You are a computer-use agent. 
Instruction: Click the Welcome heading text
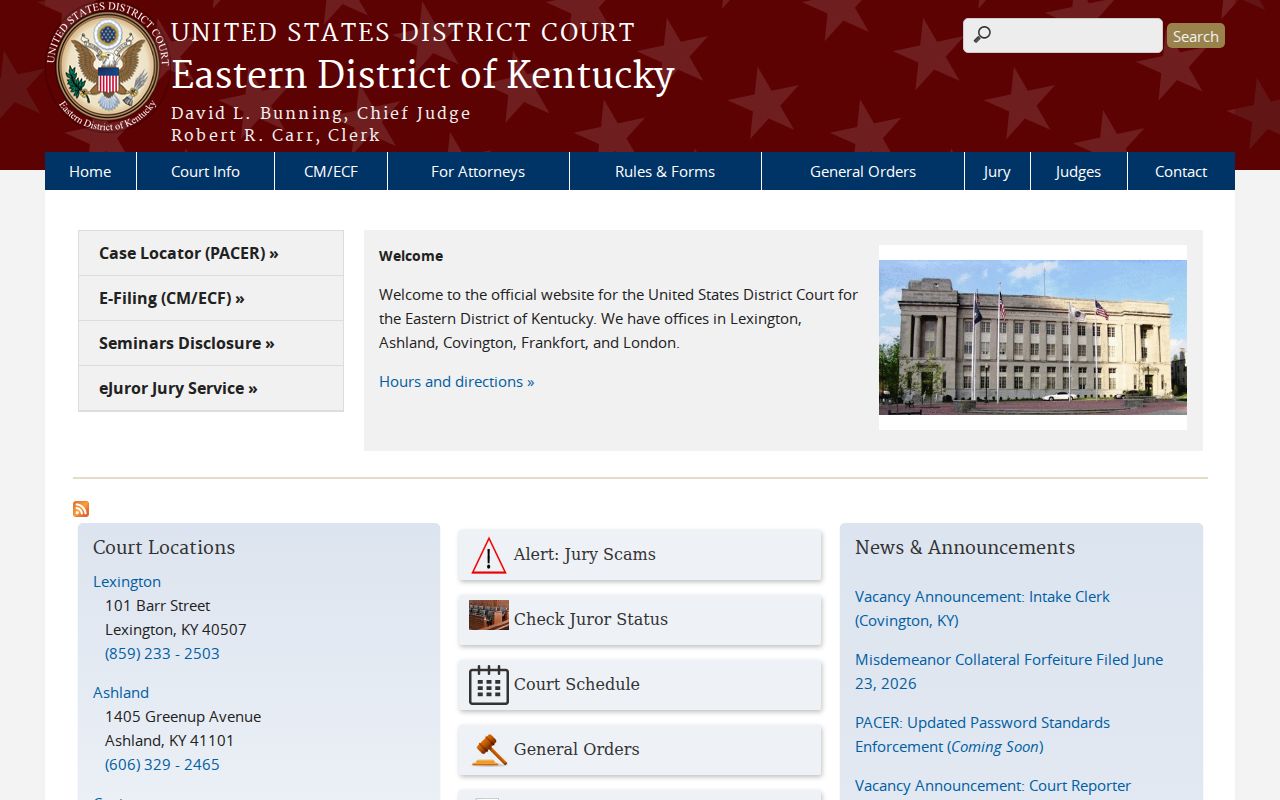click(x=411, y=256)
